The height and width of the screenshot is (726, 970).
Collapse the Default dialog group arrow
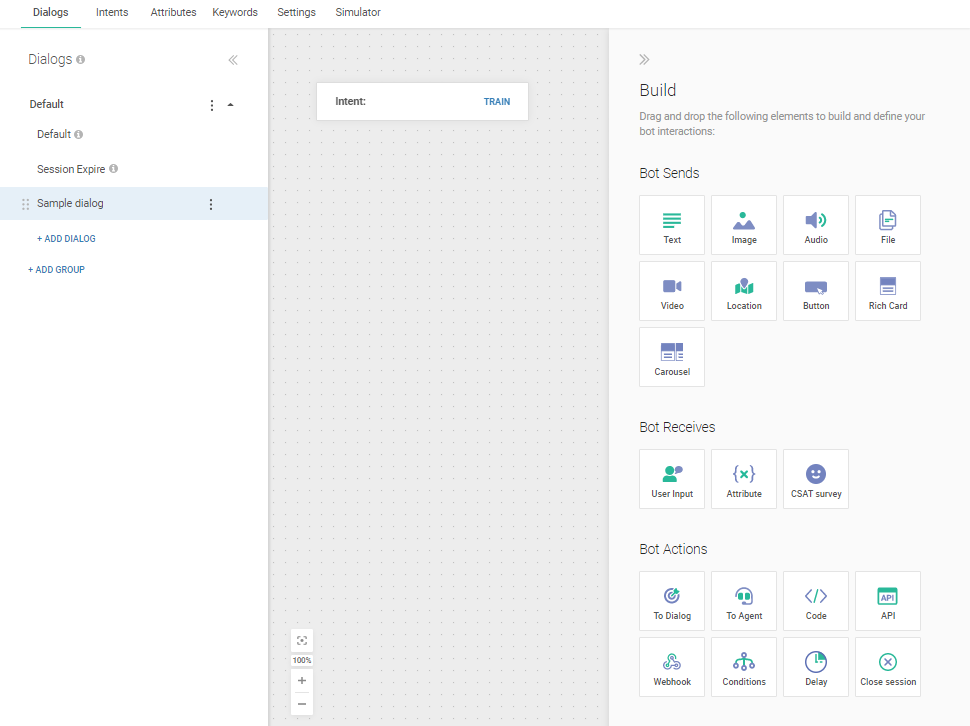pyautogui.click(x=231, y=105)
